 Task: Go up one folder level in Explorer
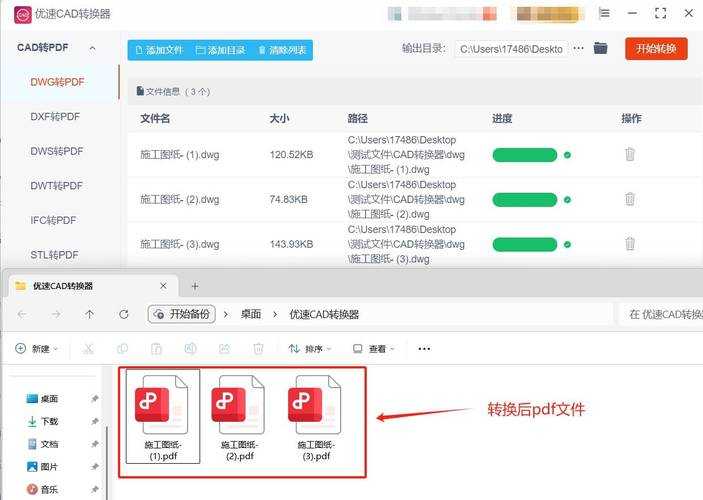pyautogui.click(x=90, y=314)
